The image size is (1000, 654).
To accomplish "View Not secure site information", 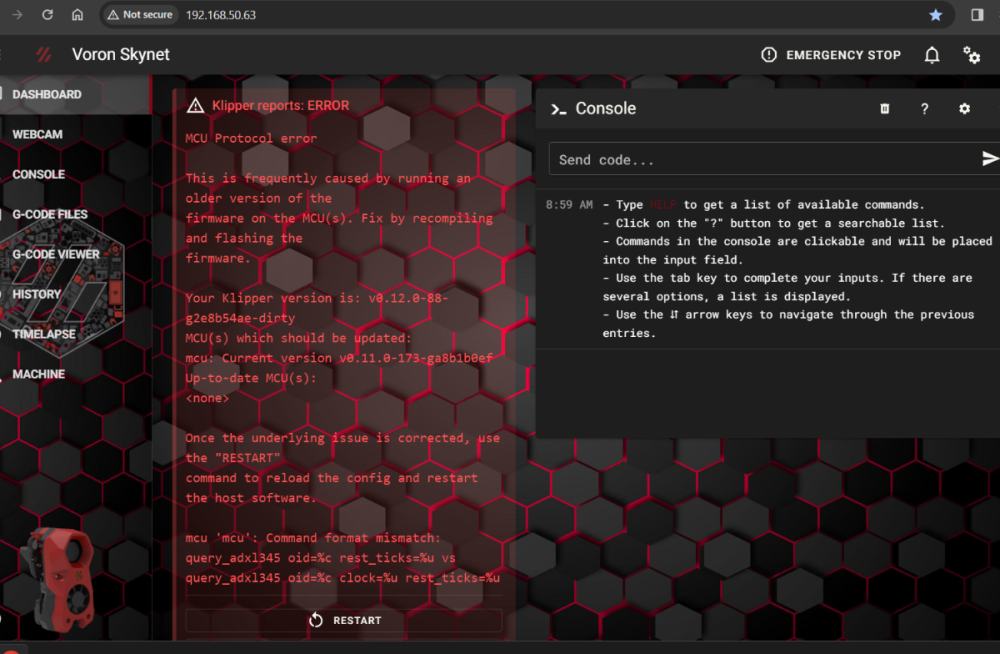I will [140, 15].
